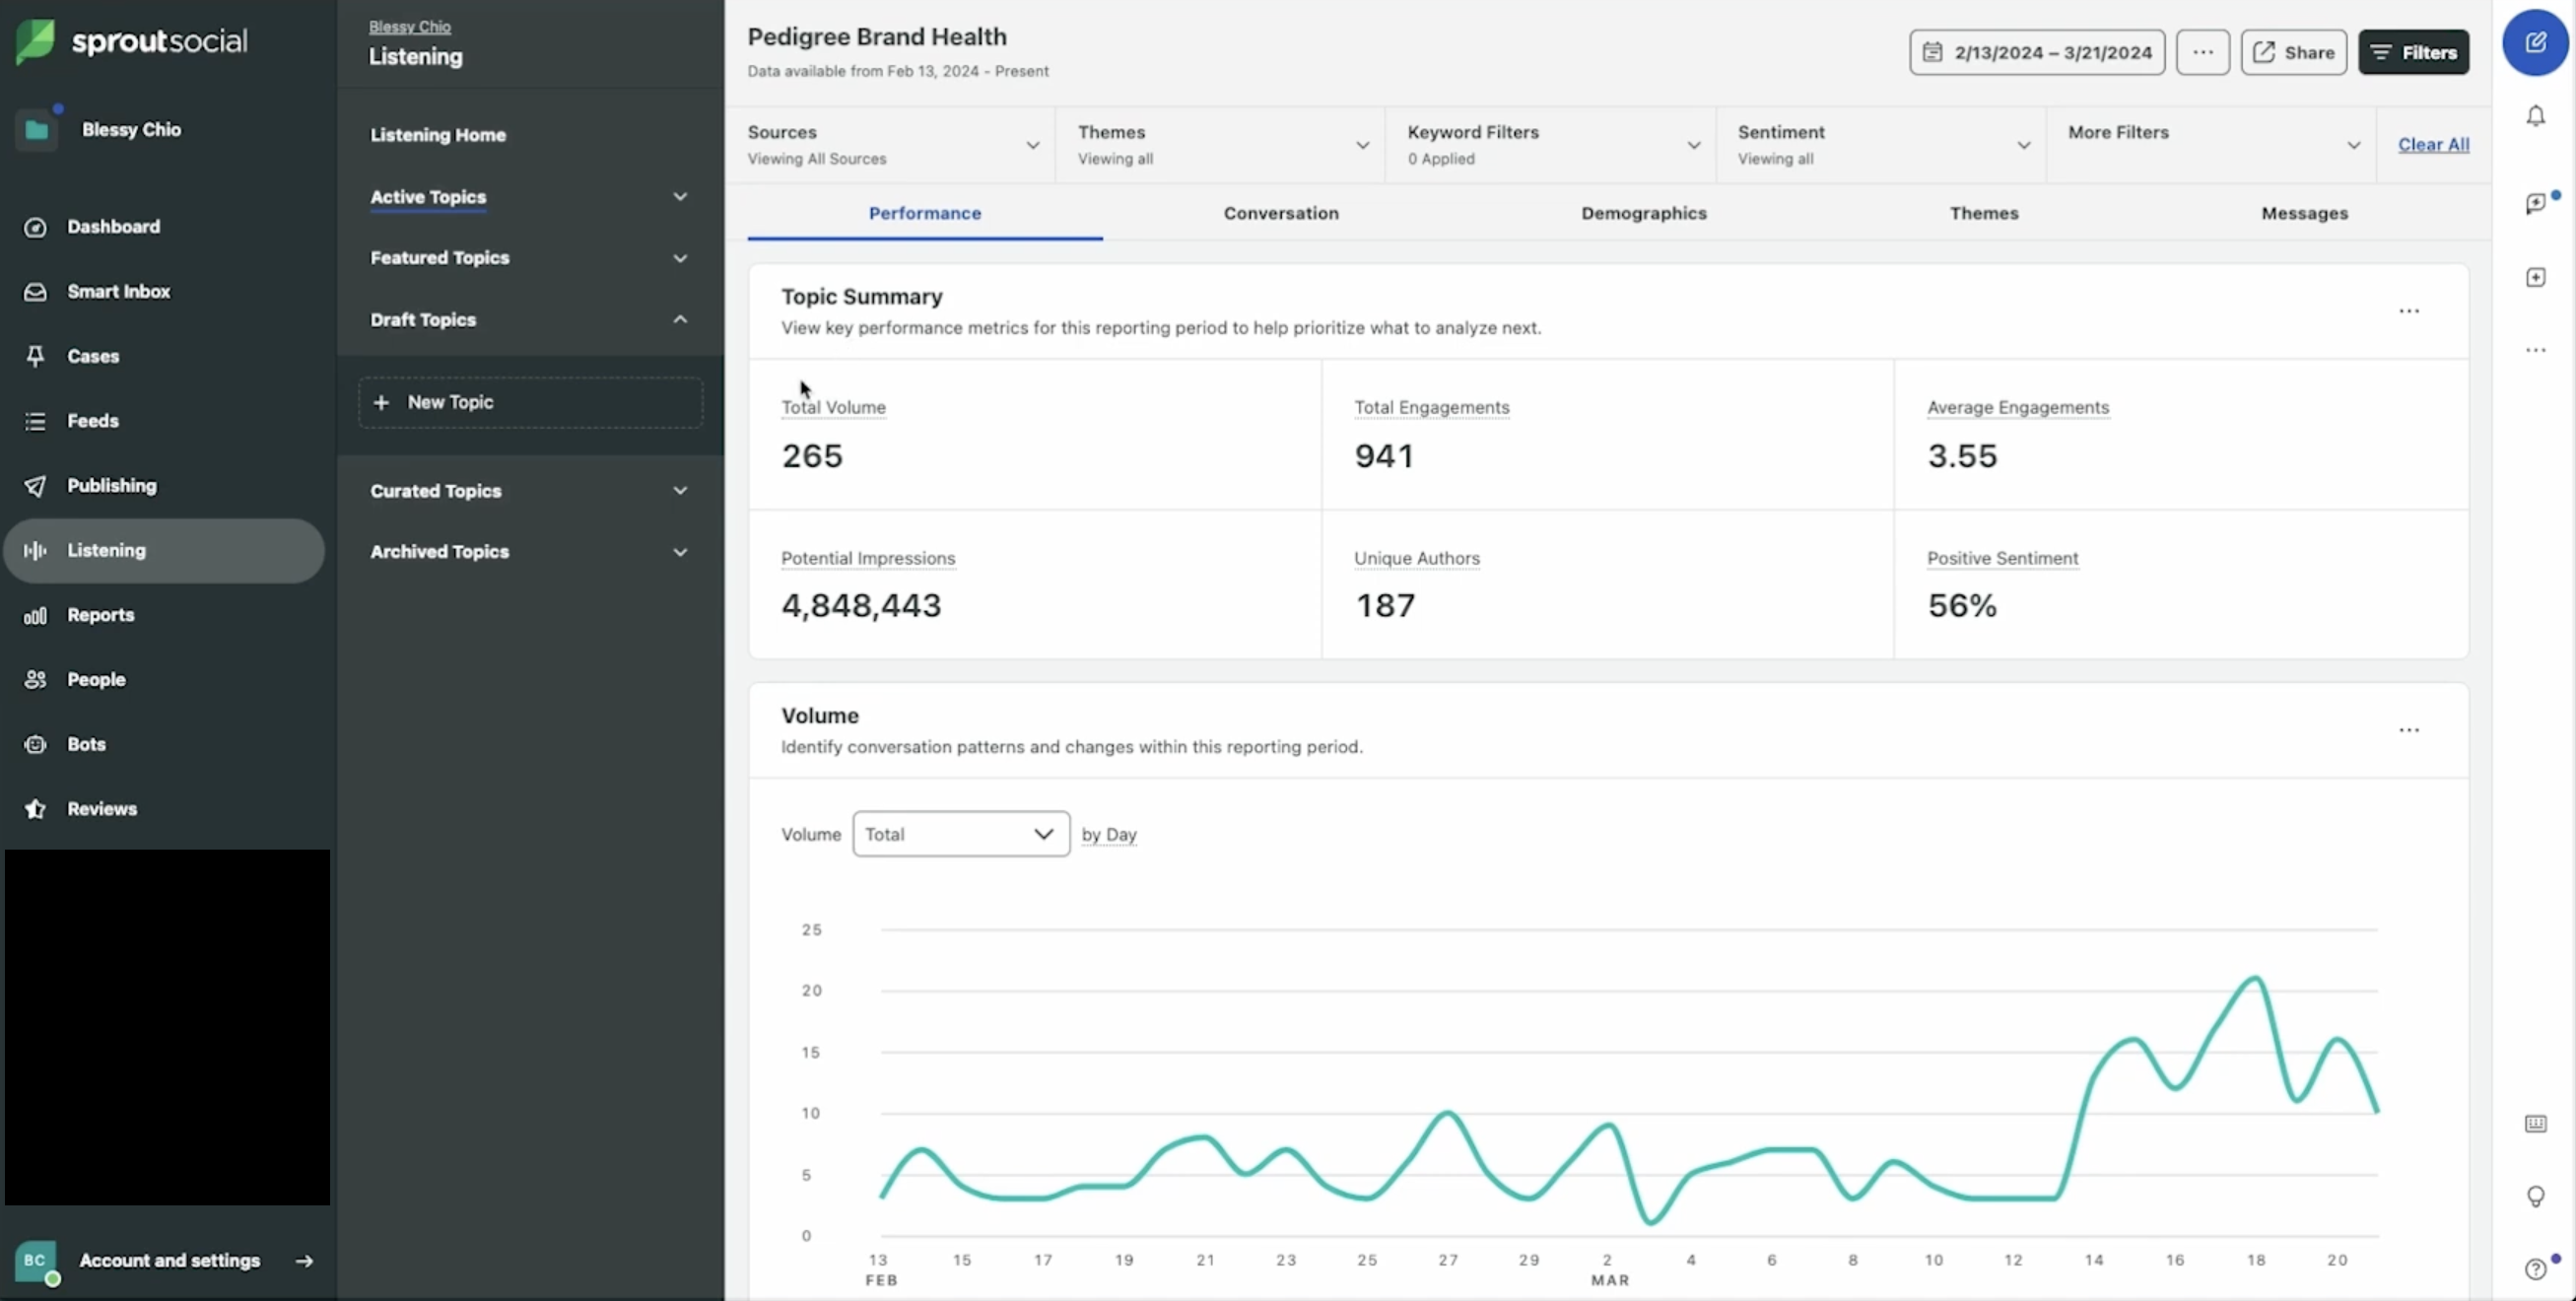The width and height of the screenshot is (2576, 1301).
Task: Click the Total Engagements metric label
Action: [x=1431, y=407]
